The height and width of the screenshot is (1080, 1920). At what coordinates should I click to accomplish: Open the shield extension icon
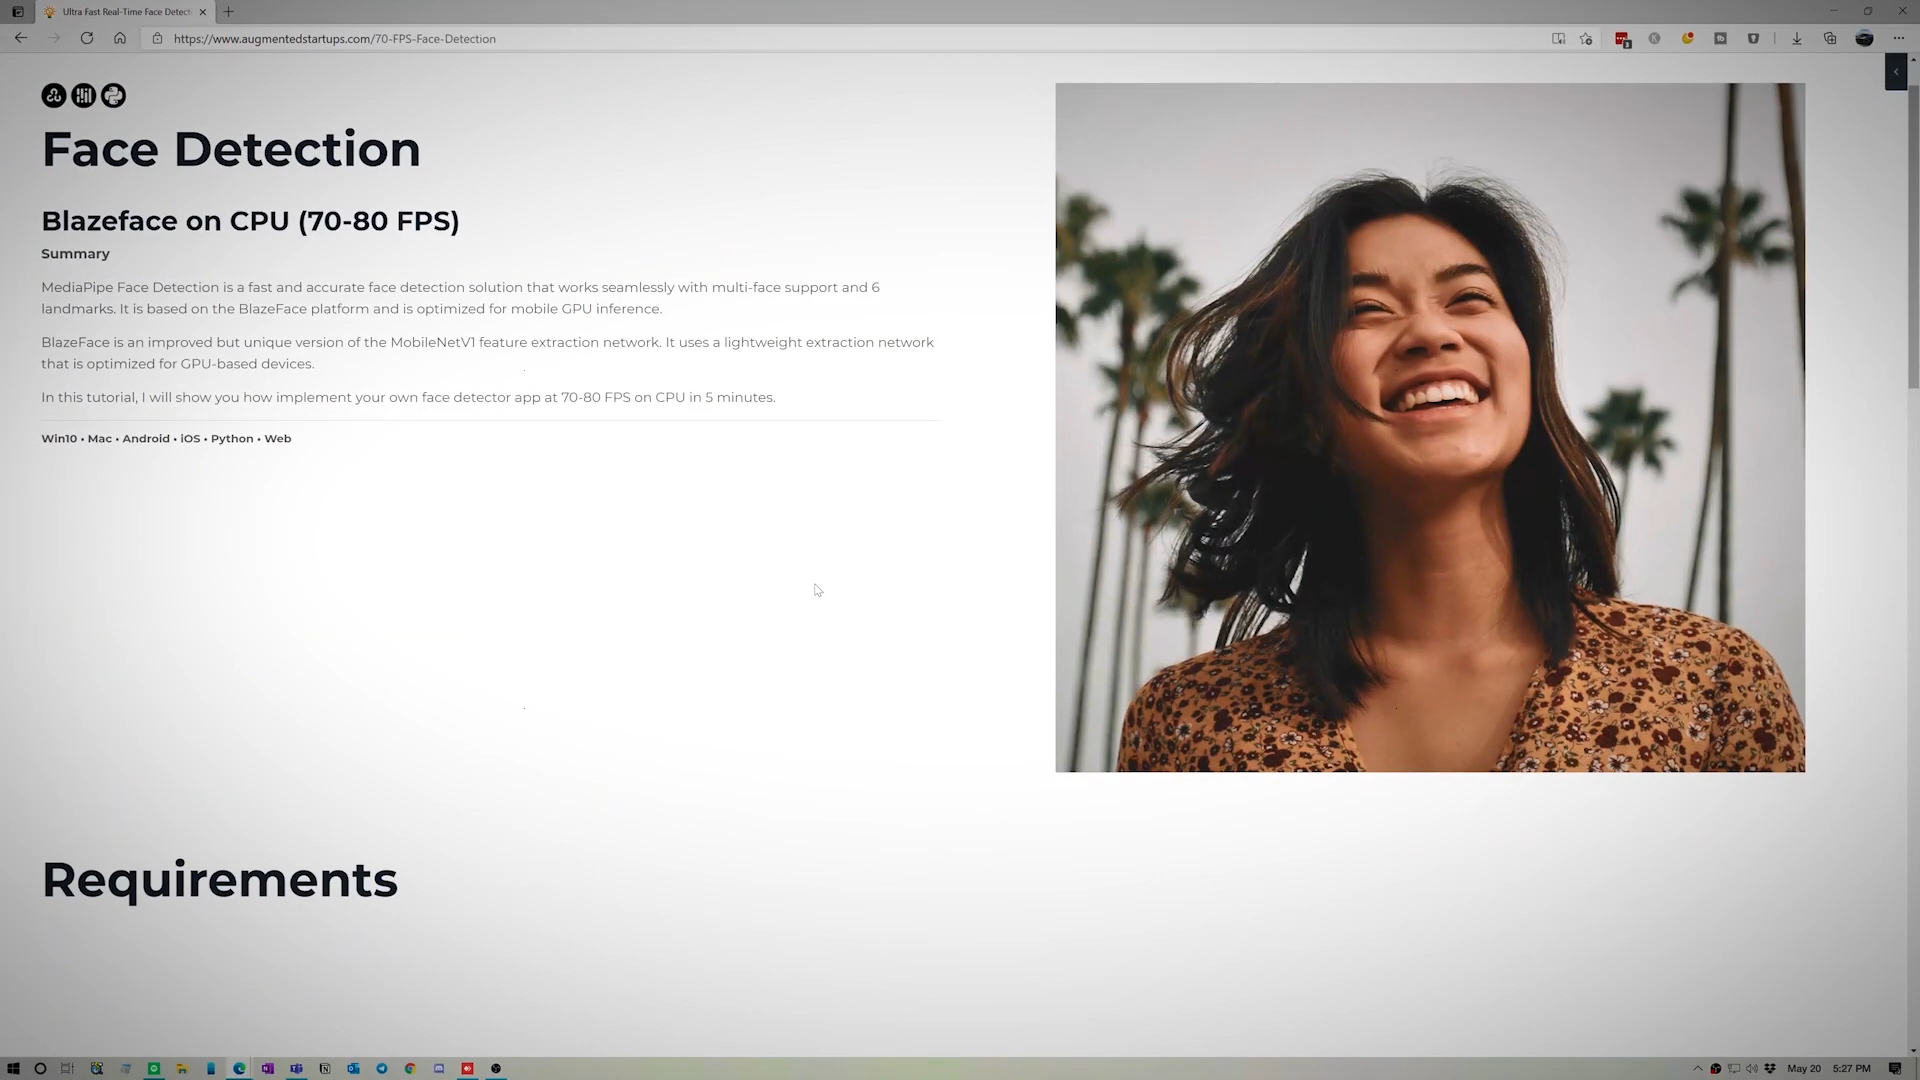click(x=1753, y=38)
